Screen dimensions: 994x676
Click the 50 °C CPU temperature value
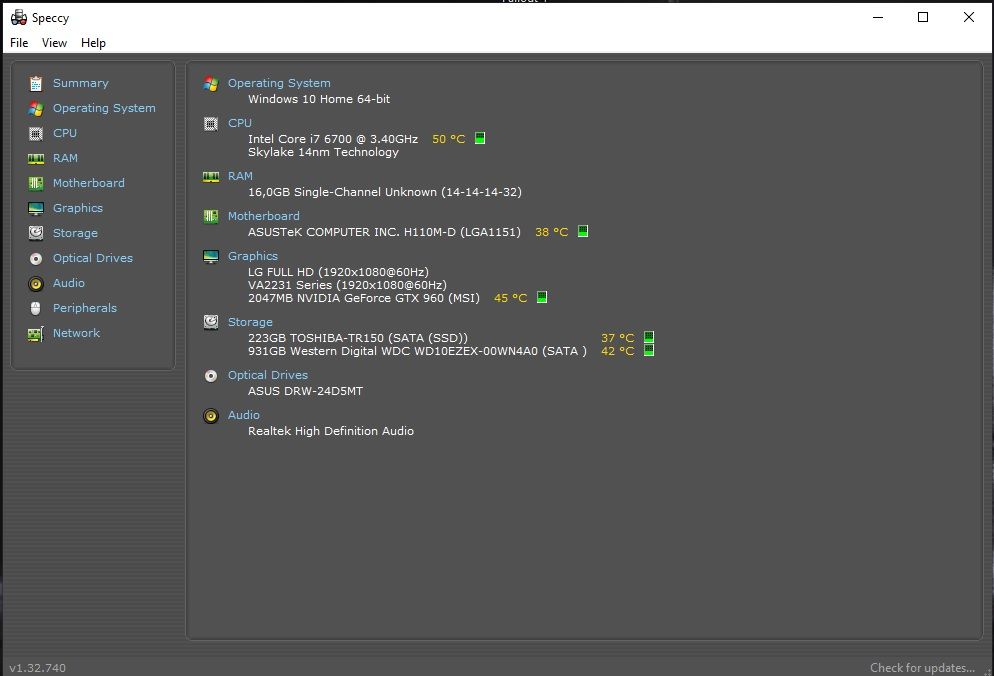[x=448, y=139]
